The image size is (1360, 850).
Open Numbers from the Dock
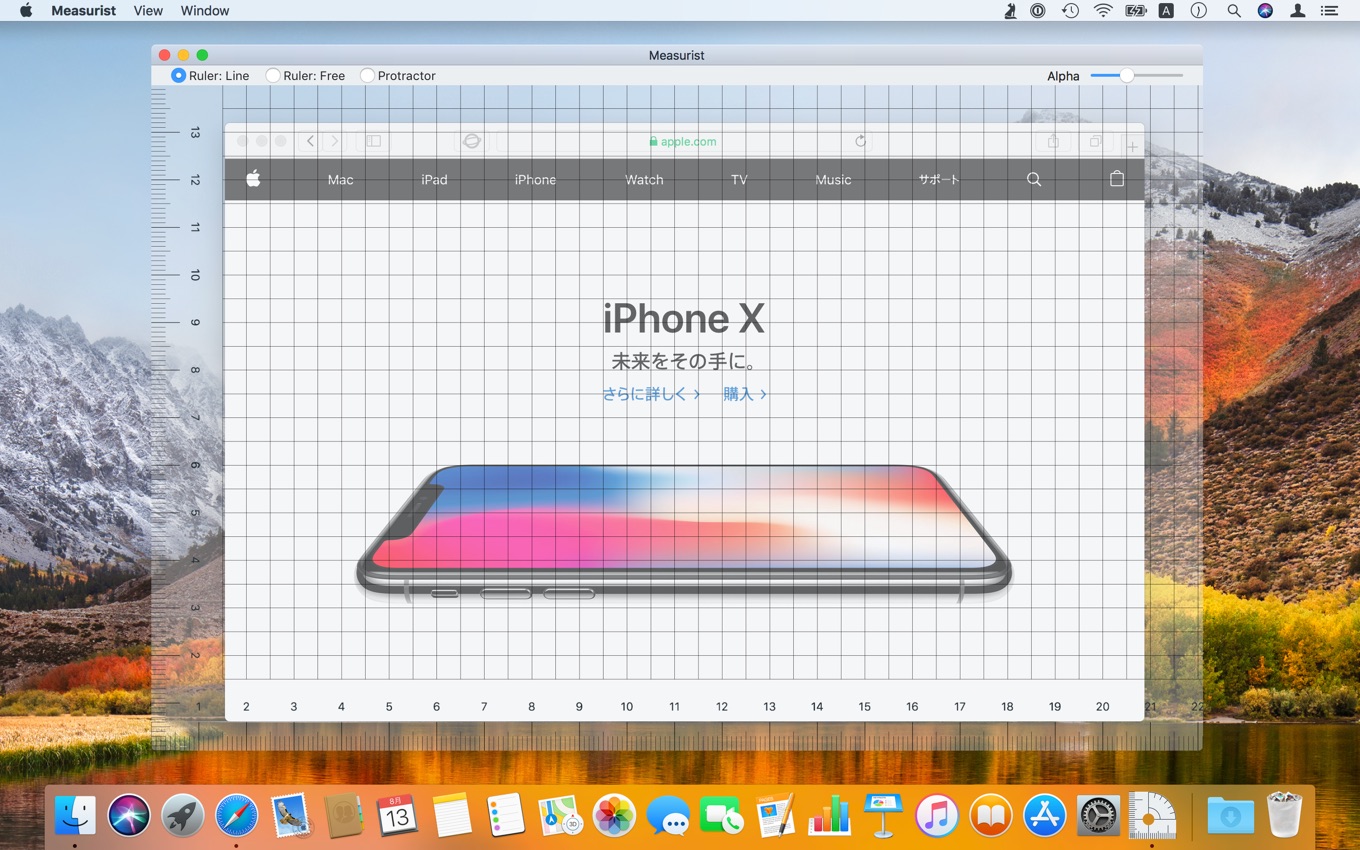click(830, 816)
